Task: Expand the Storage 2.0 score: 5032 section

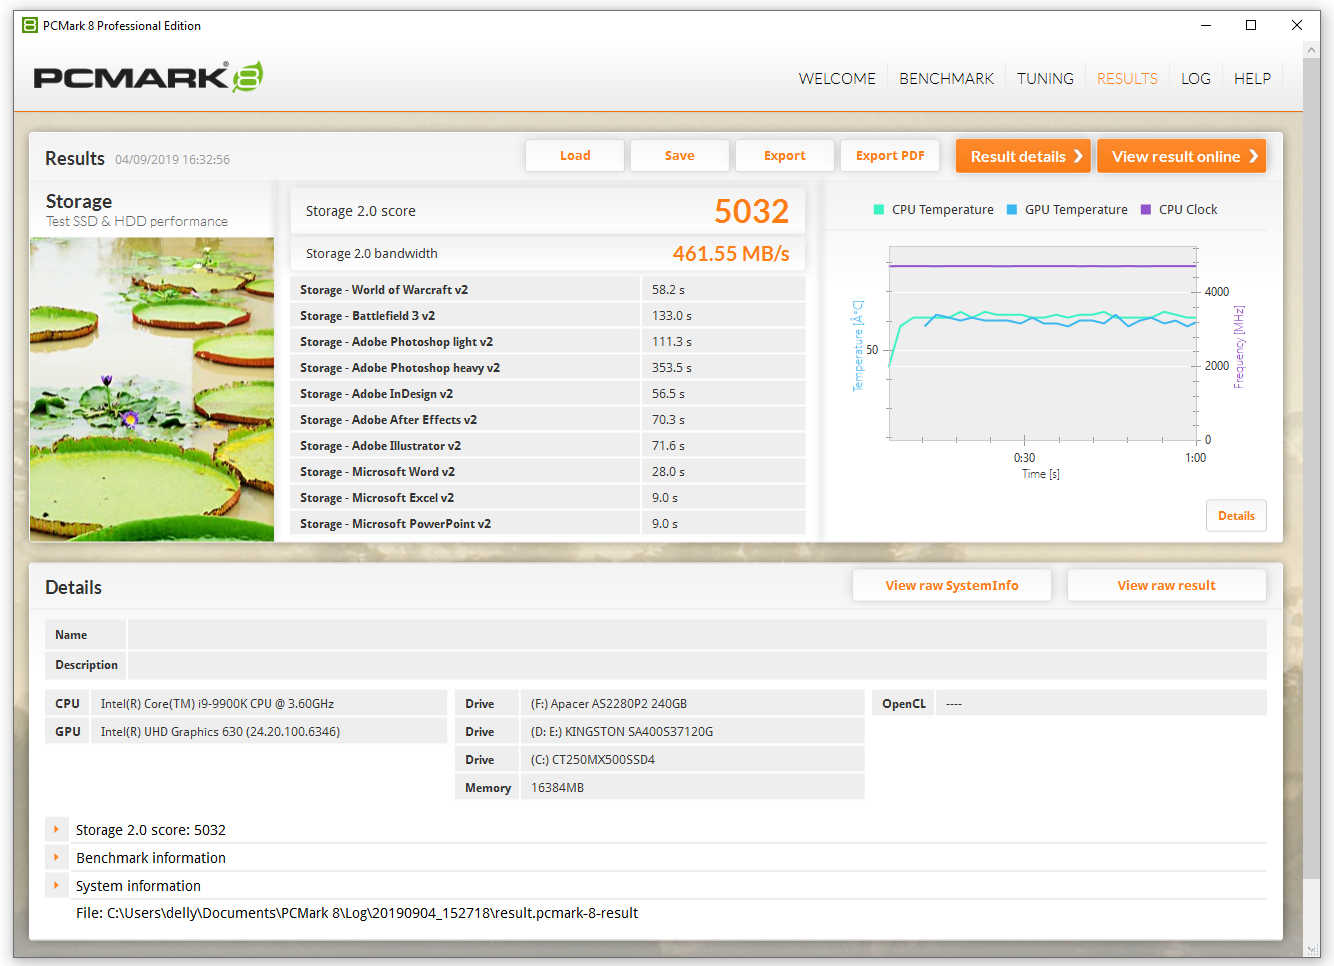Action: click(56, 829)
